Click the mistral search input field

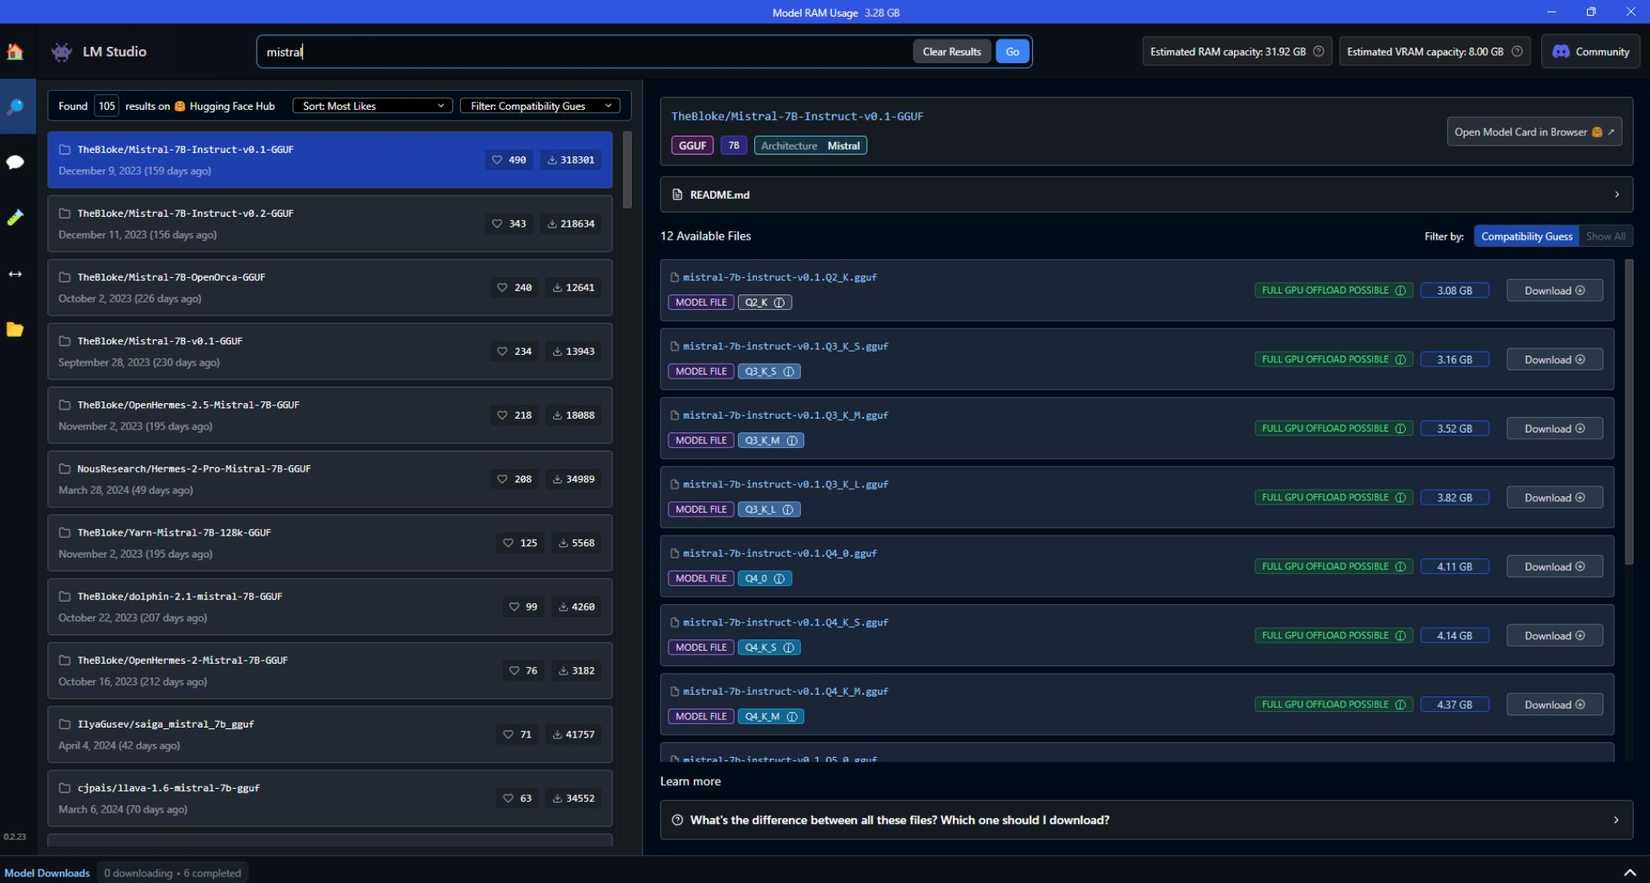(x=584, y=51)
